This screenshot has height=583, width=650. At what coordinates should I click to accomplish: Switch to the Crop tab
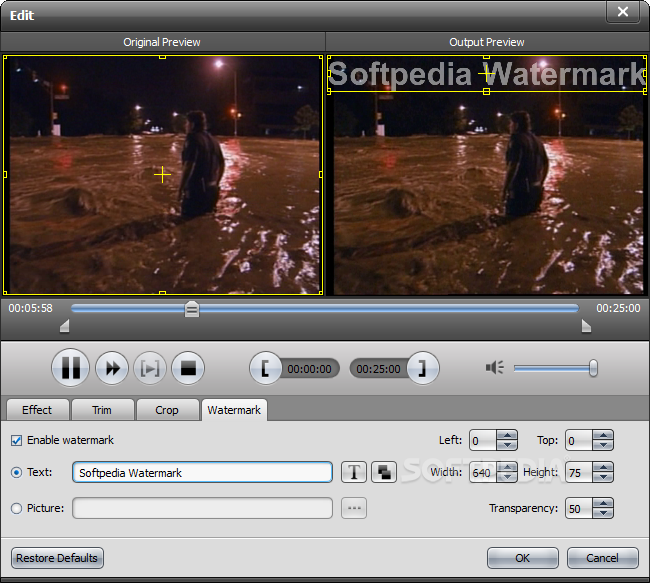point(167,410)
